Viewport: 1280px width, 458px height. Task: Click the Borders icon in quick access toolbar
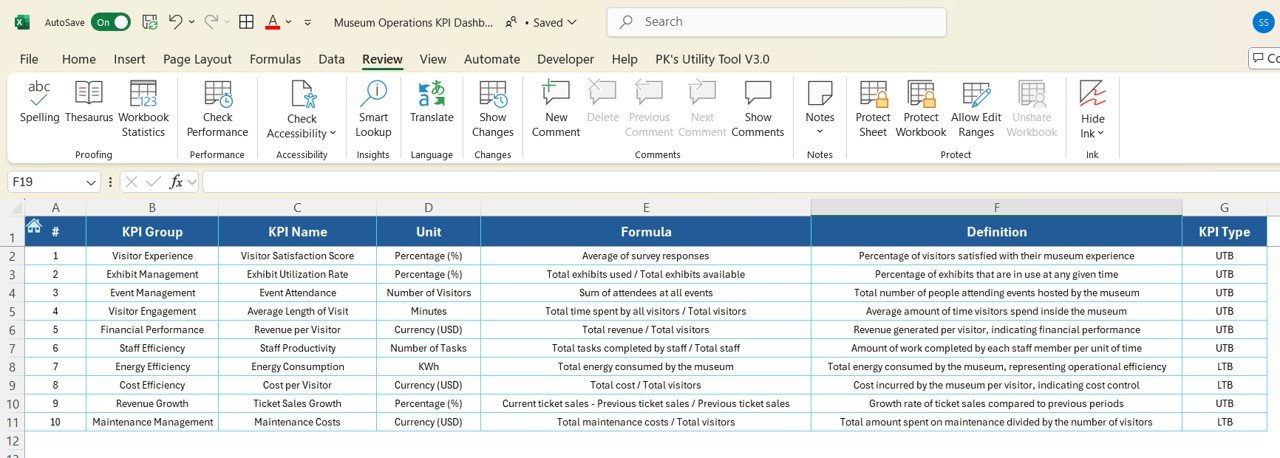point(245,21)
